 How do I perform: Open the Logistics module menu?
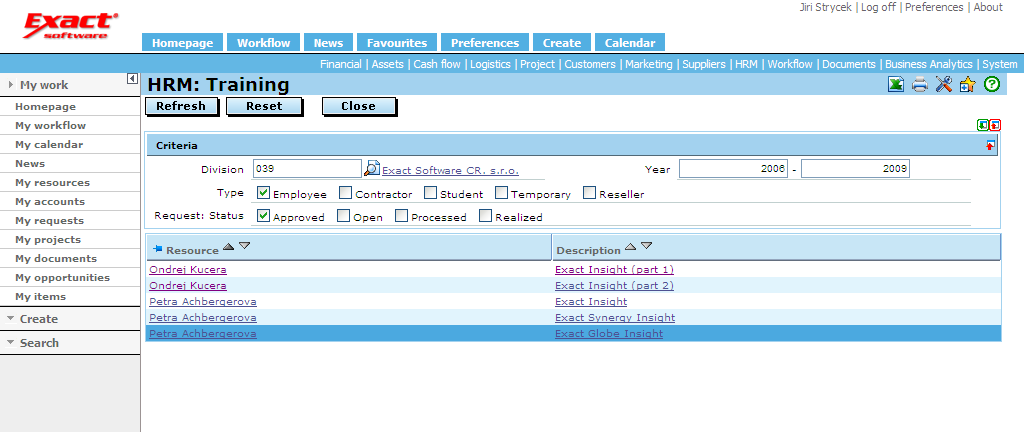tap(490, 64)
